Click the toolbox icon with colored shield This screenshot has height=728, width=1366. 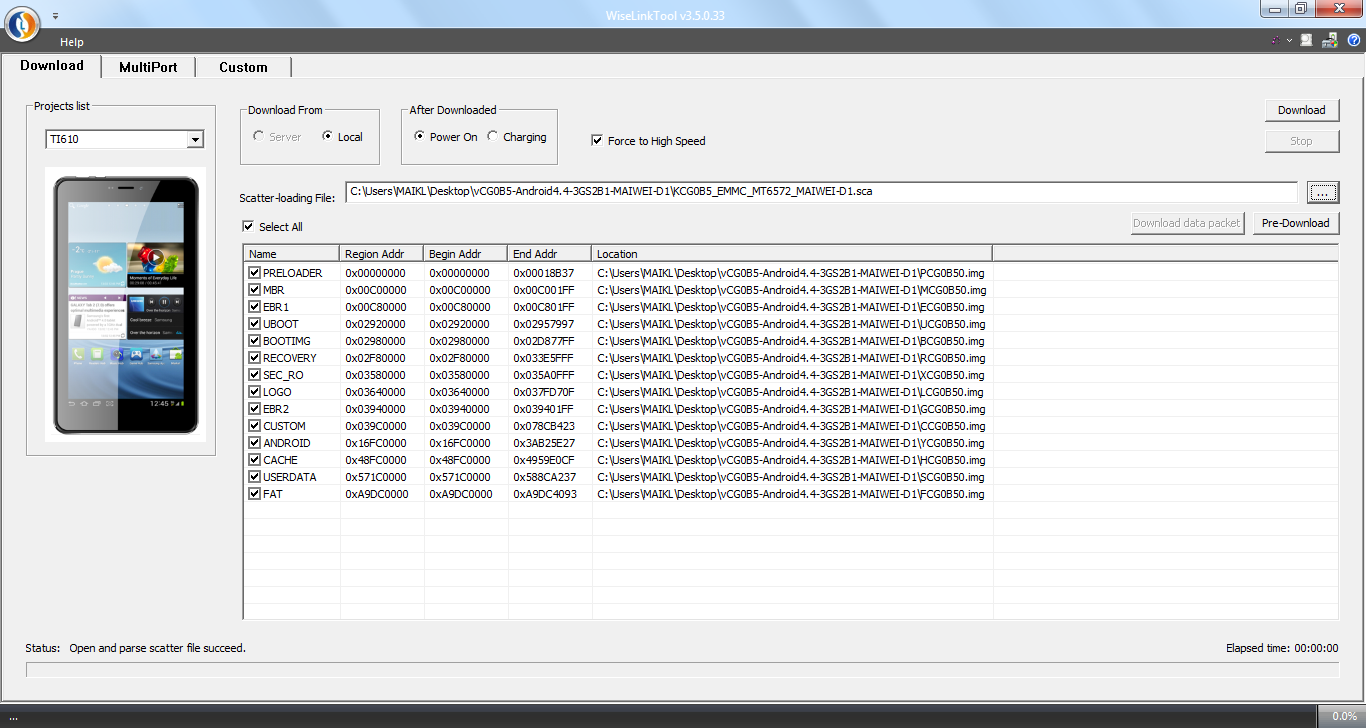point(1330,41)
